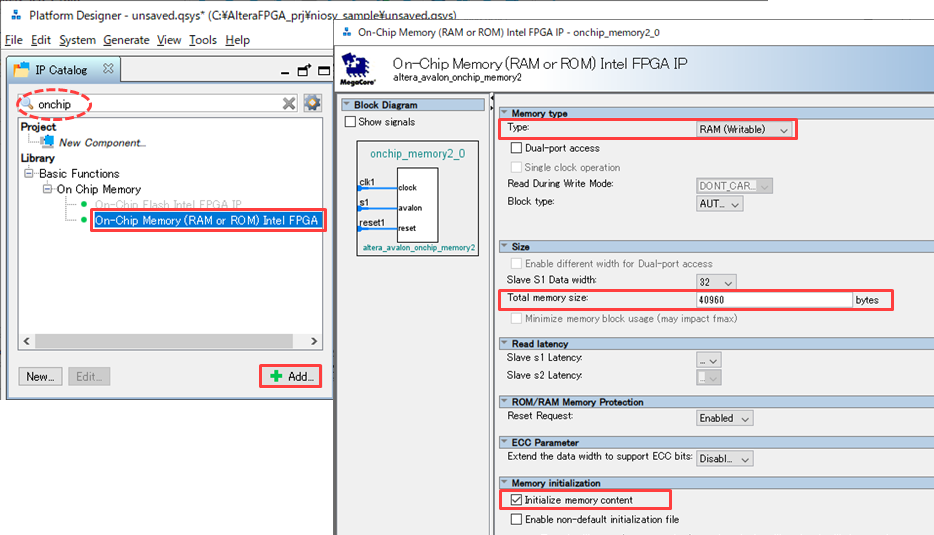
Task: Click the horizontal scrollbar in IP Catalog
Action: click(x=164, y=341)
